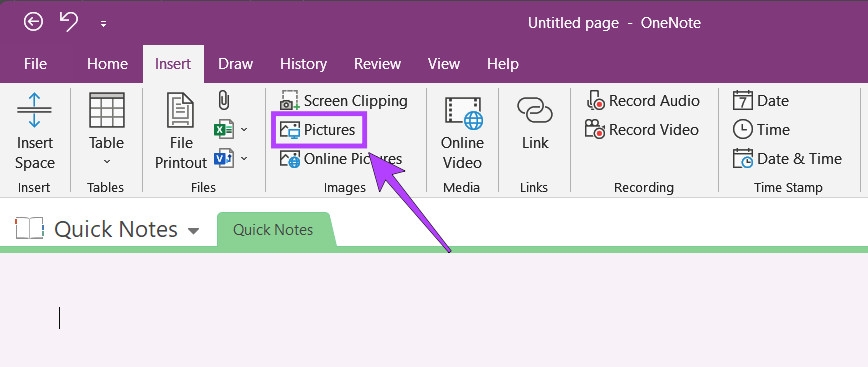Open the Quick Notes notebook dropdown
Image resolution: width=868 pixels, height=367 pixels.
[193, 230]
